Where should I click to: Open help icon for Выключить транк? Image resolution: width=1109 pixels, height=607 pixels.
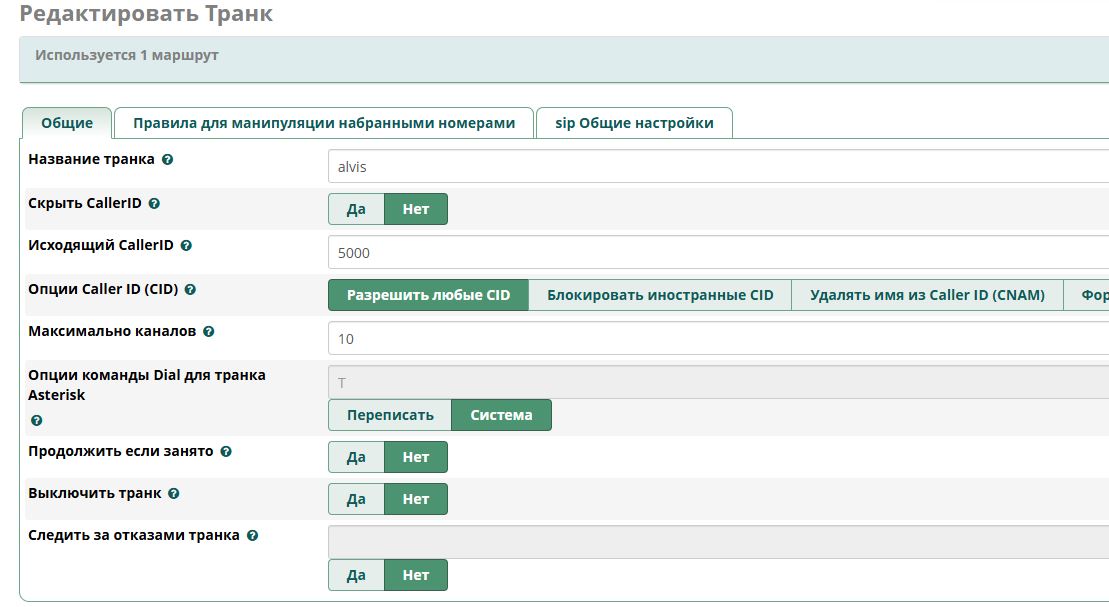174,494
